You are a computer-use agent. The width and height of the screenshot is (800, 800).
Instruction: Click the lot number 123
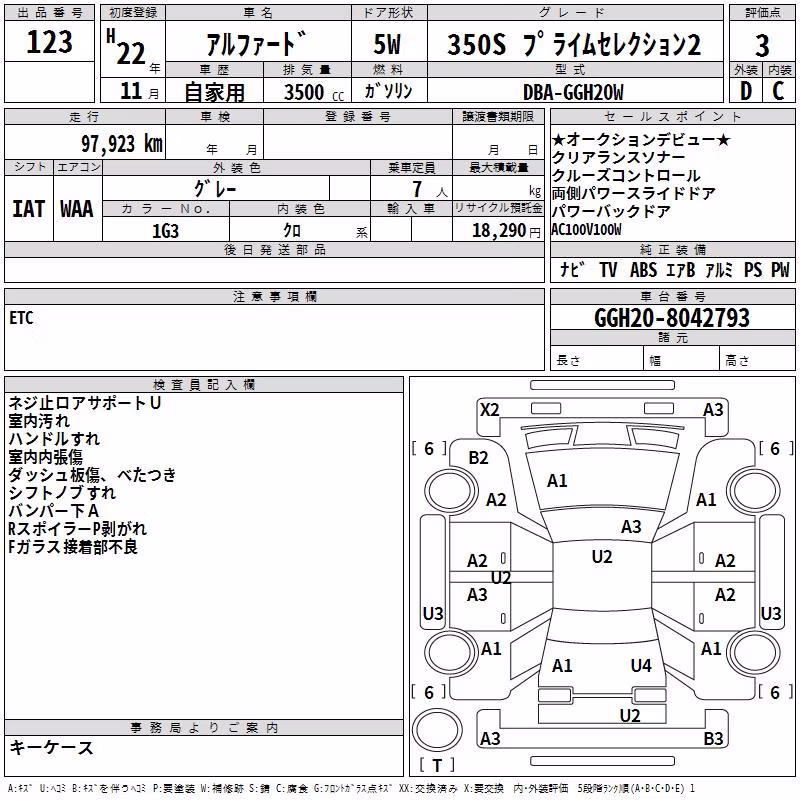pyautogui.click(x=49, y=42)
